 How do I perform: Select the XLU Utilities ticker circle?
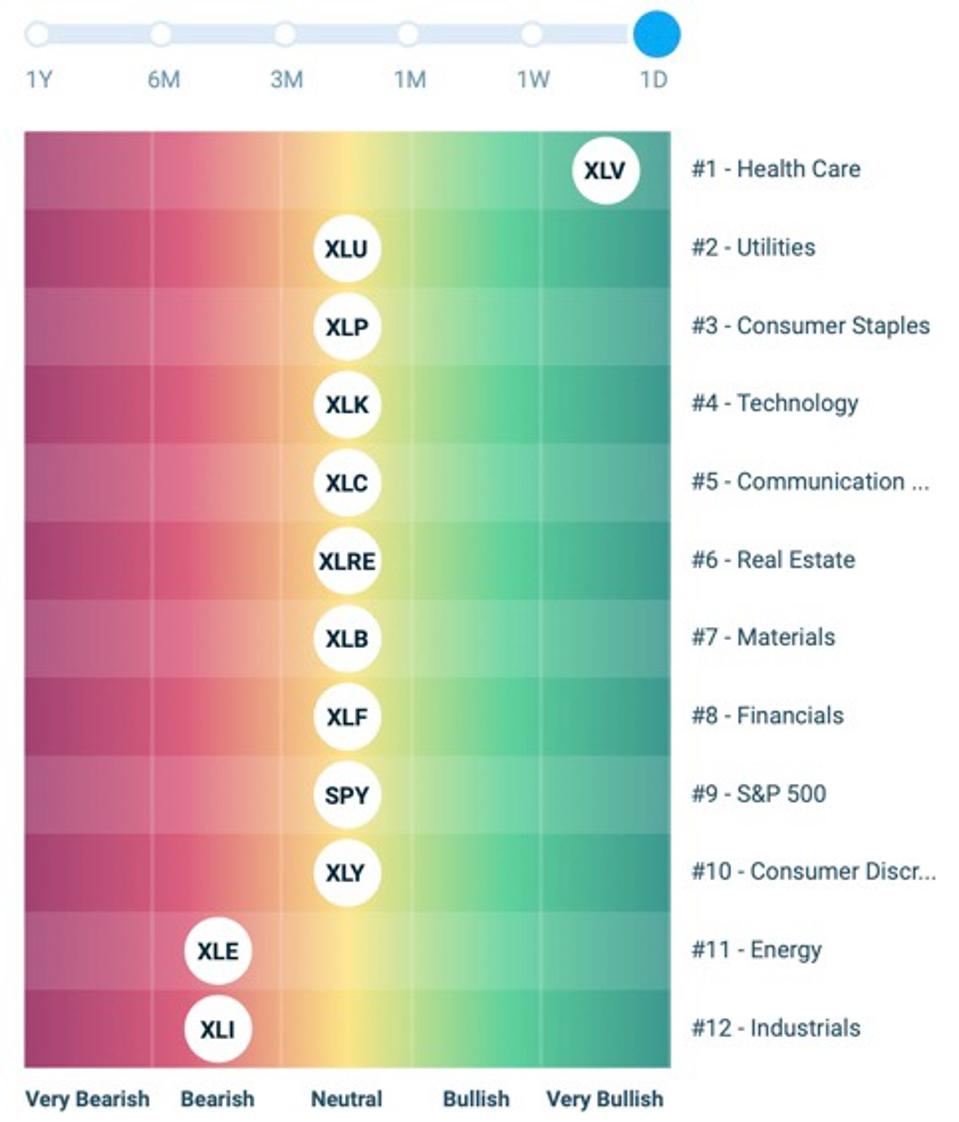pyautogui.click(x=347, y=249)
